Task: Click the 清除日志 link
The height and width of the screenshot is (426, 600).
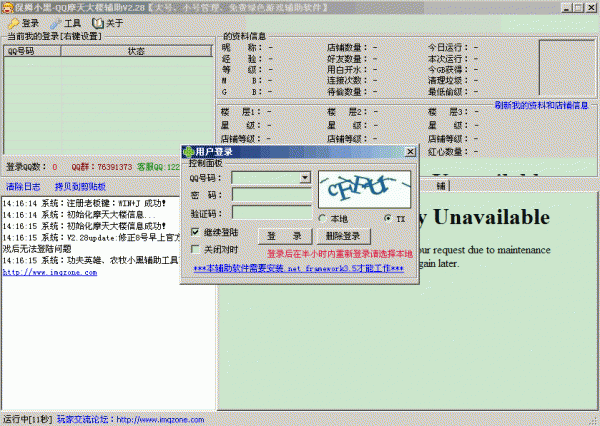Action: click(x=23, y=187)
